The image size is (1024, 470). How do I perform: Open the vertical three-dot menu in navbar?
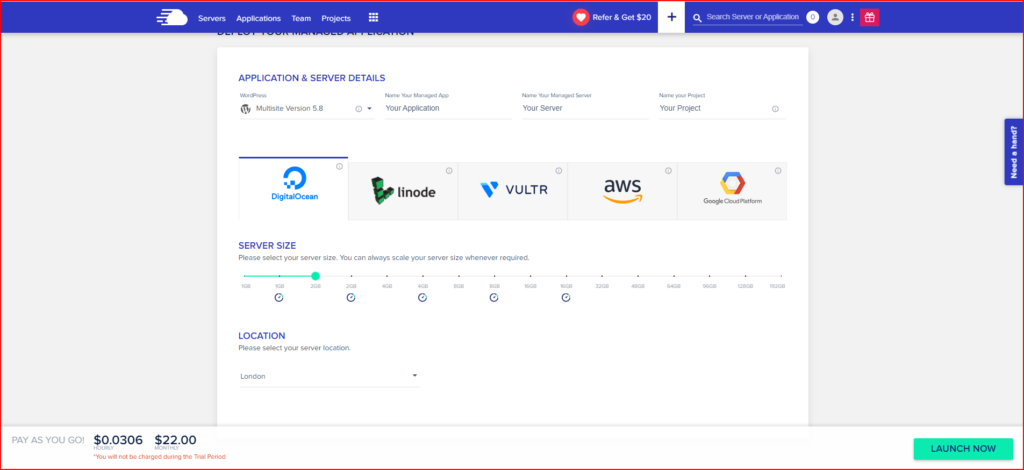(852, 18)
